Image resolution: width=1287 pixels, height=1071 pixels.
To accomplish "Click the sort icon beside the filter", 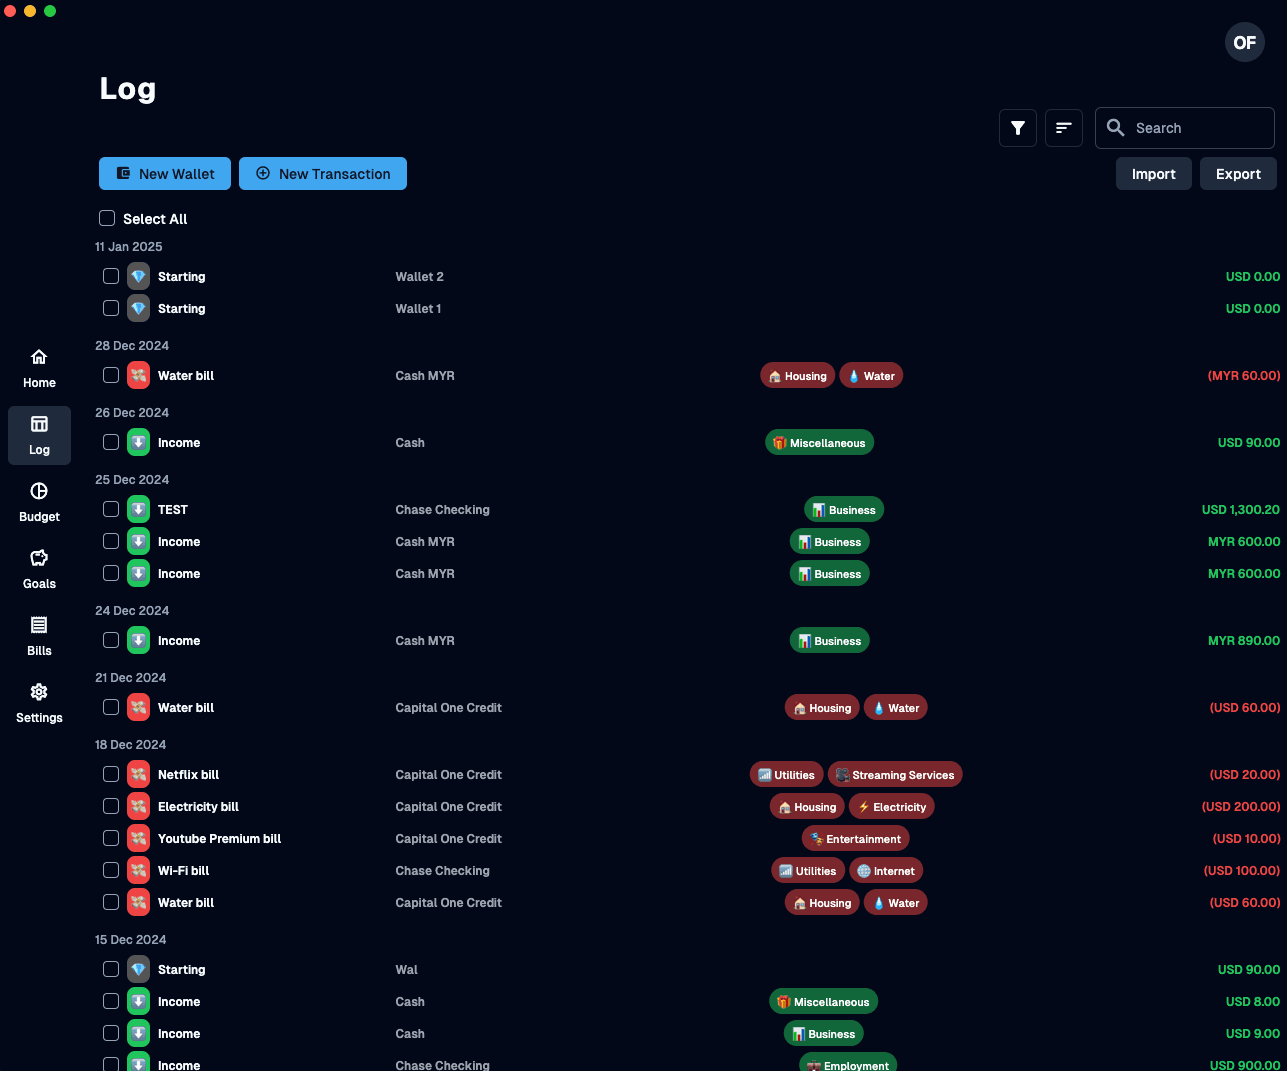I will pyautogui.click(x=1063, y=128).
